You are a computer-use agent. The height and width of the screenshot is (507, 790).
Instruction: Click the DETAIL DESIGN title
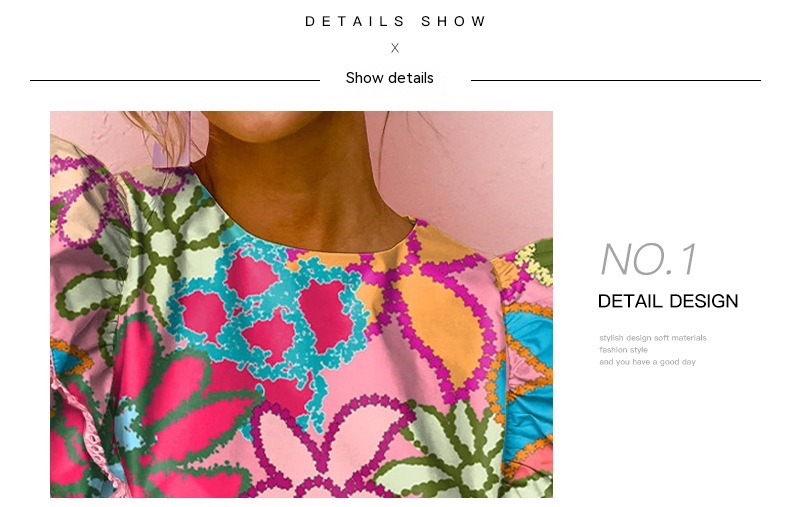click(x=668, y=301)
